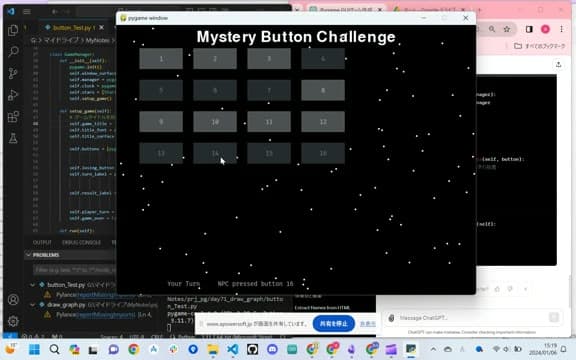
Task: Click game button 8
Action: coord(323,90)
